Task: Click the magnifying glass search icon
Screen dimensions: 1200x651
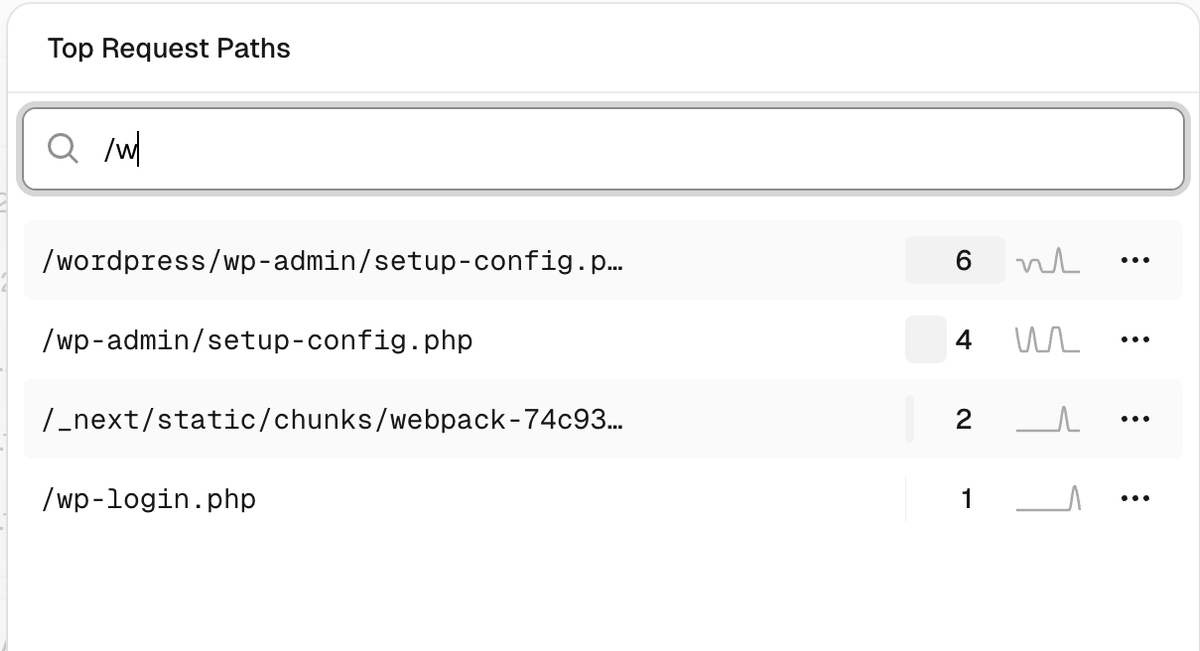Action: click(x=63, y=148)
